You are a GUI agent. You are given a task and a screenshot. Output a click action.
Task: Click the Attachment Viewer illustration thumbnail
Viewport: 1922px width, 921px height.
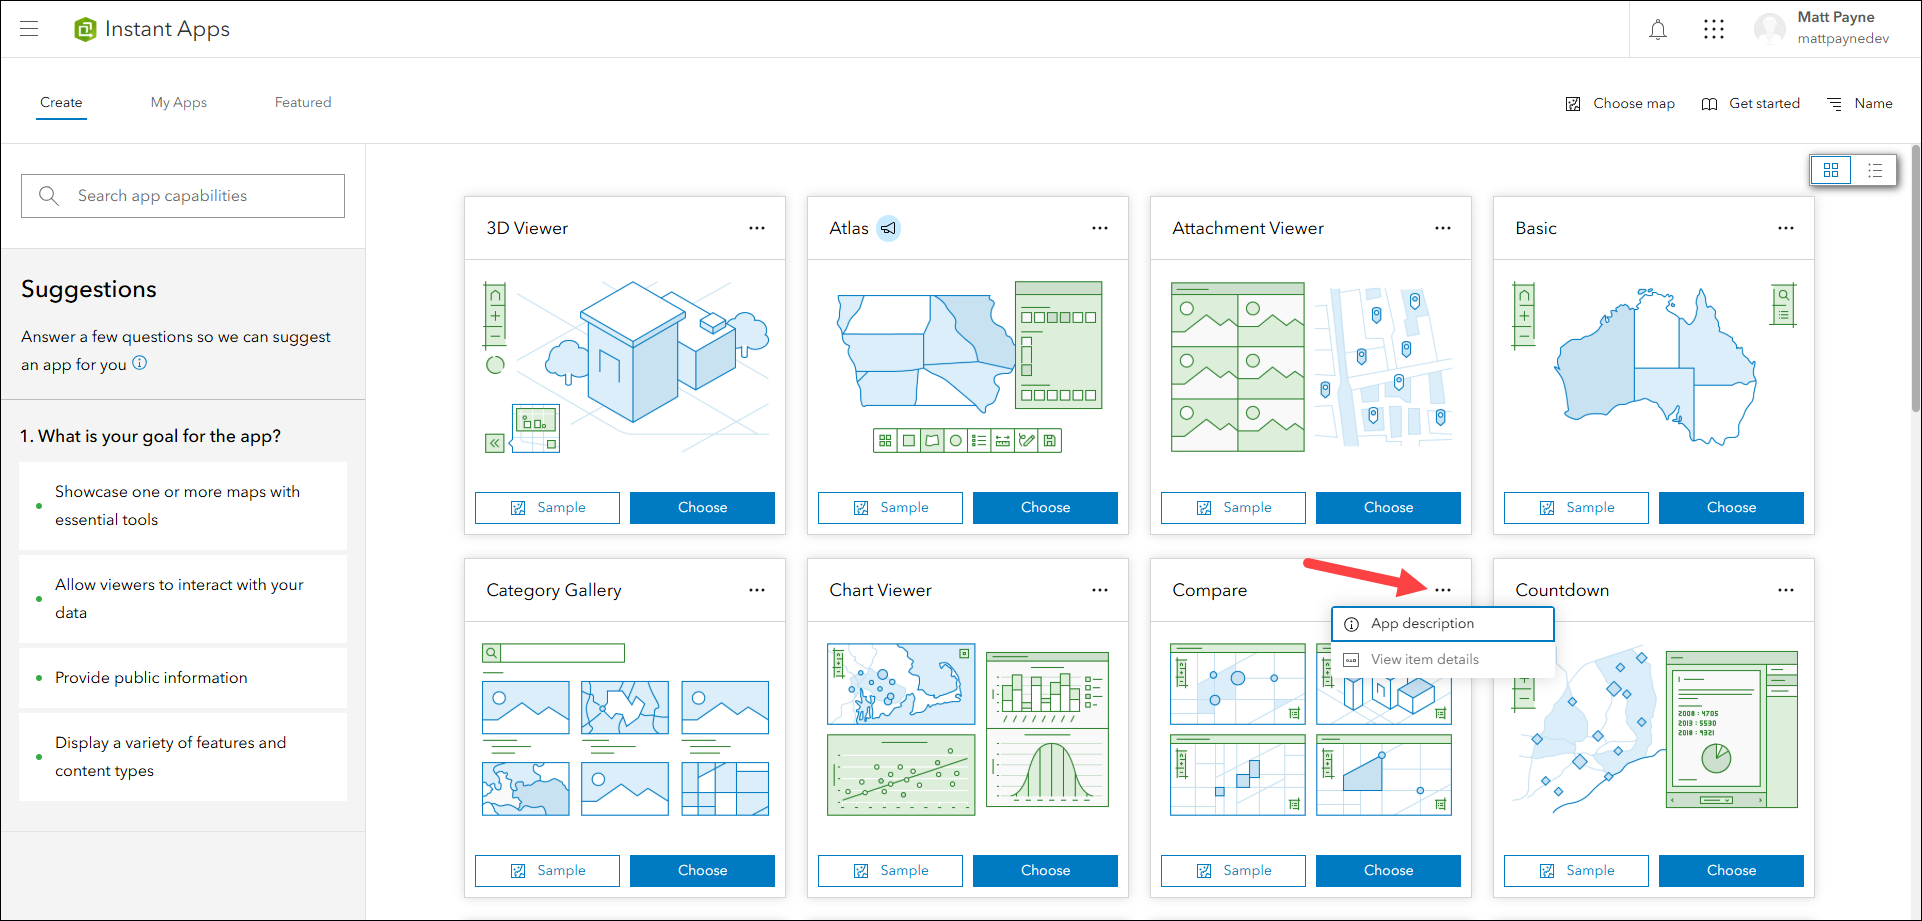tap(1311, 367)
